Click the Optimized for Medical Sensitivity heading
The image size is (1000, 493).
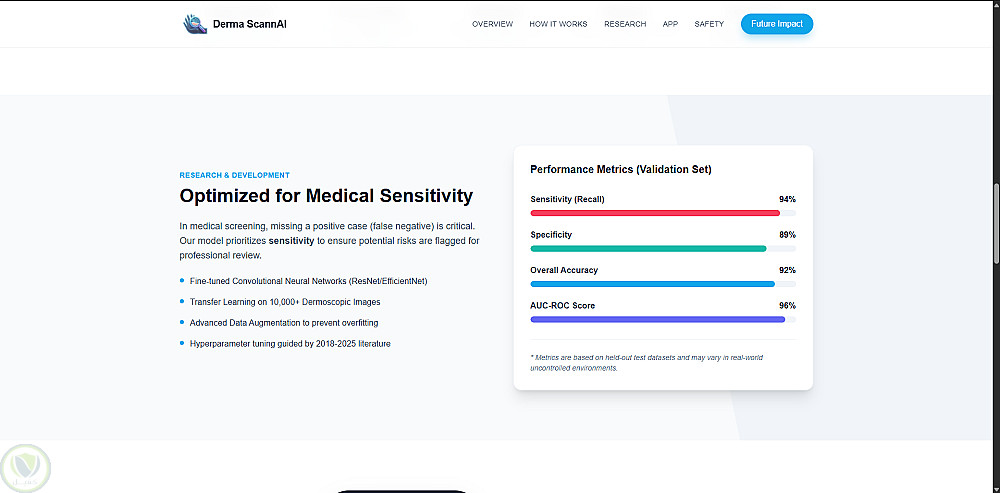tap(326, 196)
